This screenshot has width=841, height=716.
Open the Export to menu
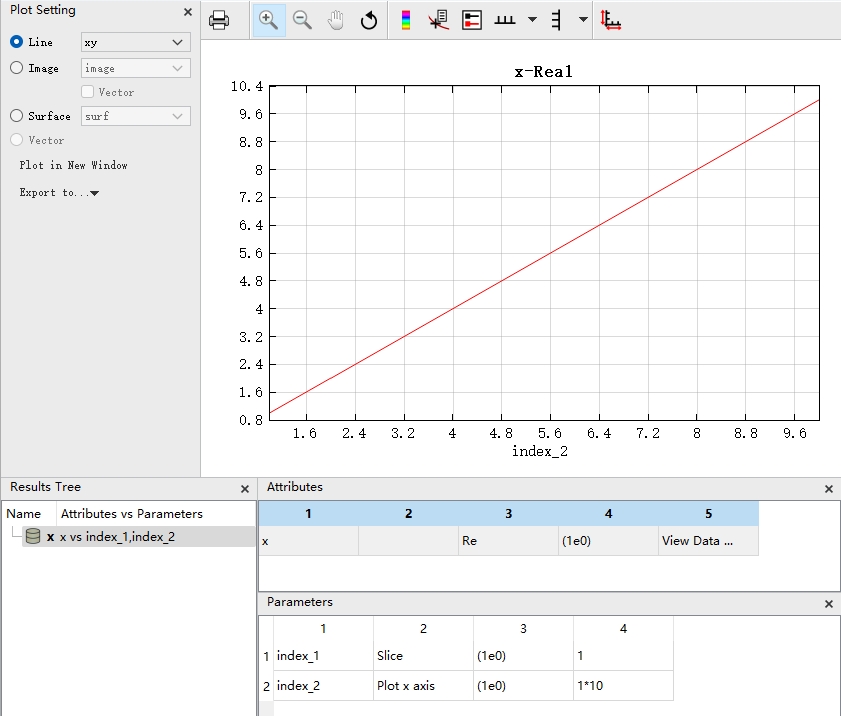(59, 193)
